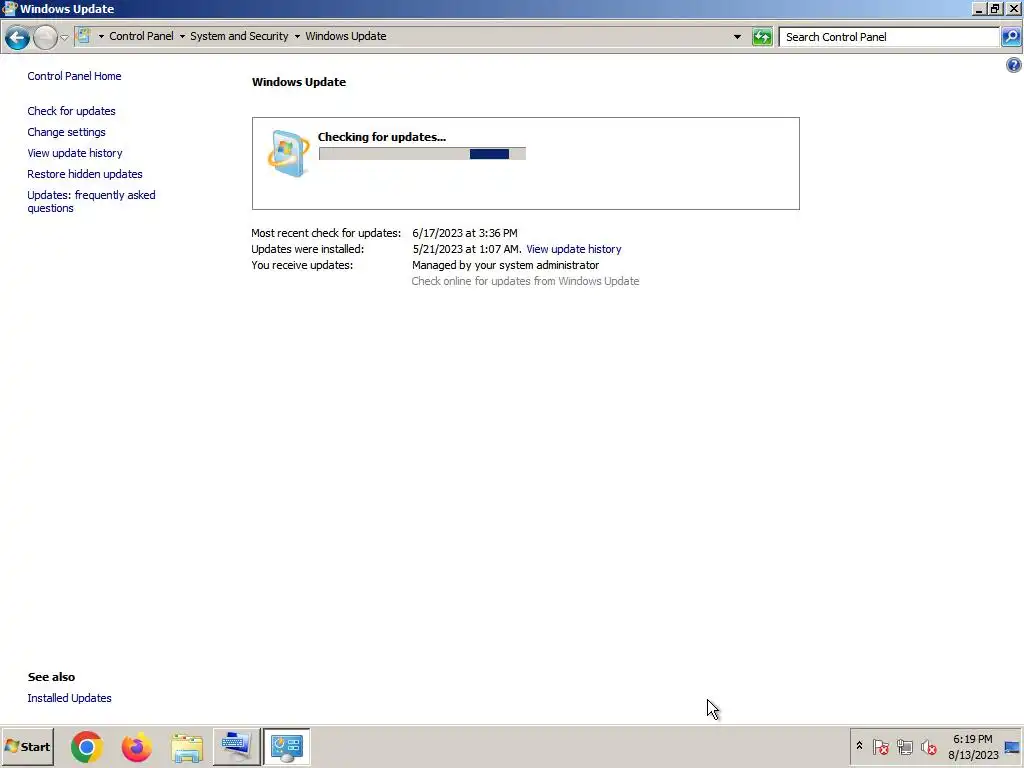Open Change settings link

coord(66,132)
